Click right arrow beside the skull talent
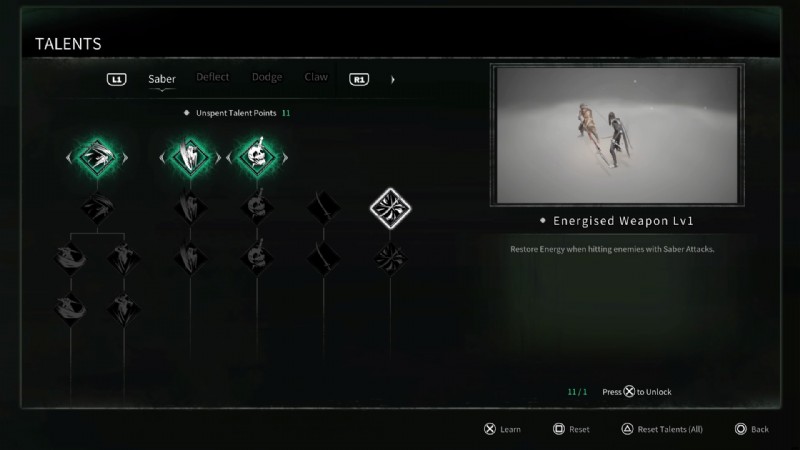800x450 pixels. click(285, 158)
